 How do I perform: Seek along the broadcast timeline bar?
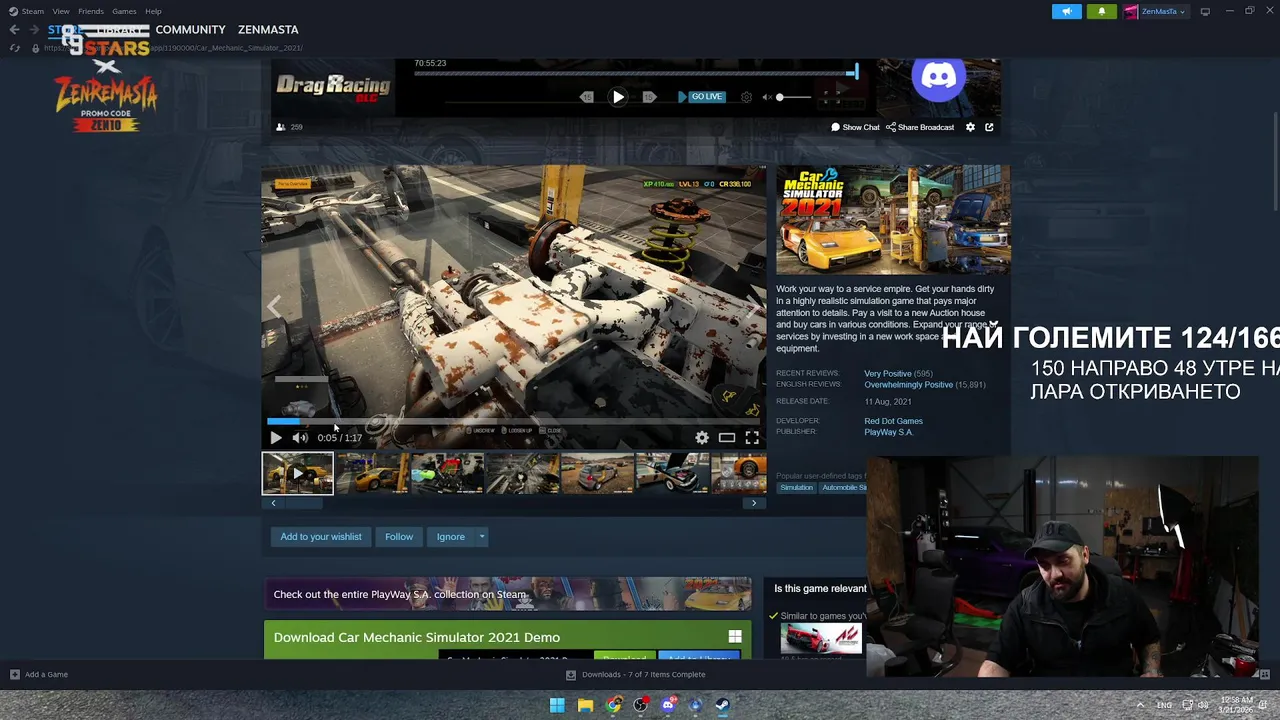coord(635,73)
